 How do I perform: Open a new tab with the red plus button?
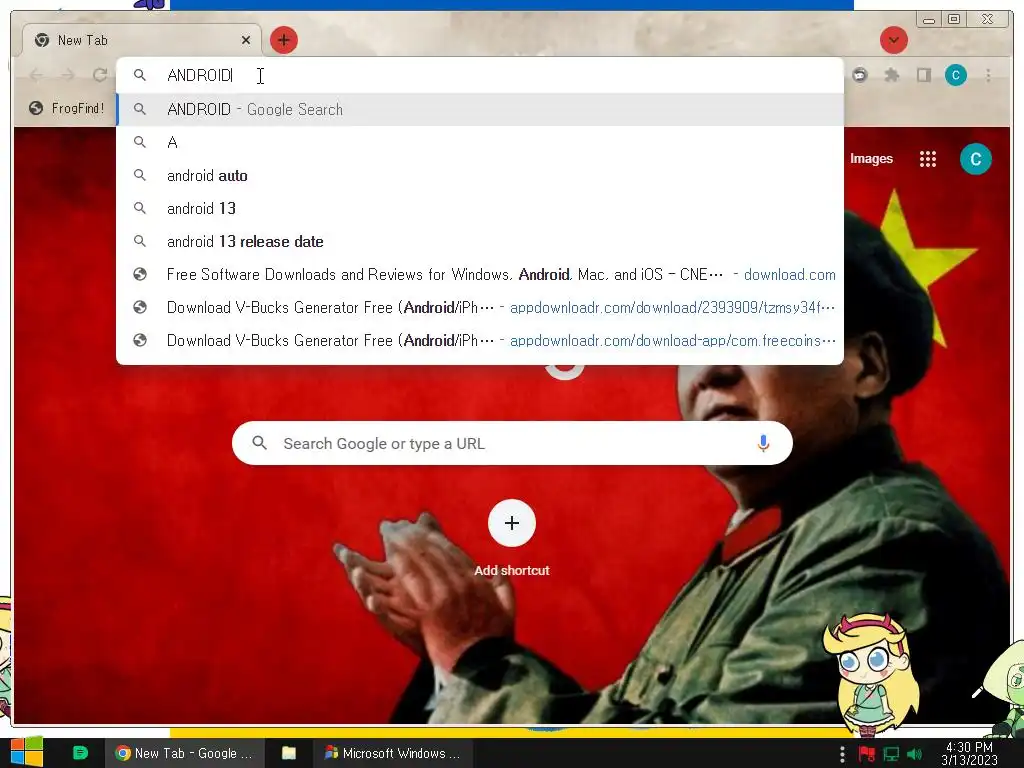coord(283,40)
